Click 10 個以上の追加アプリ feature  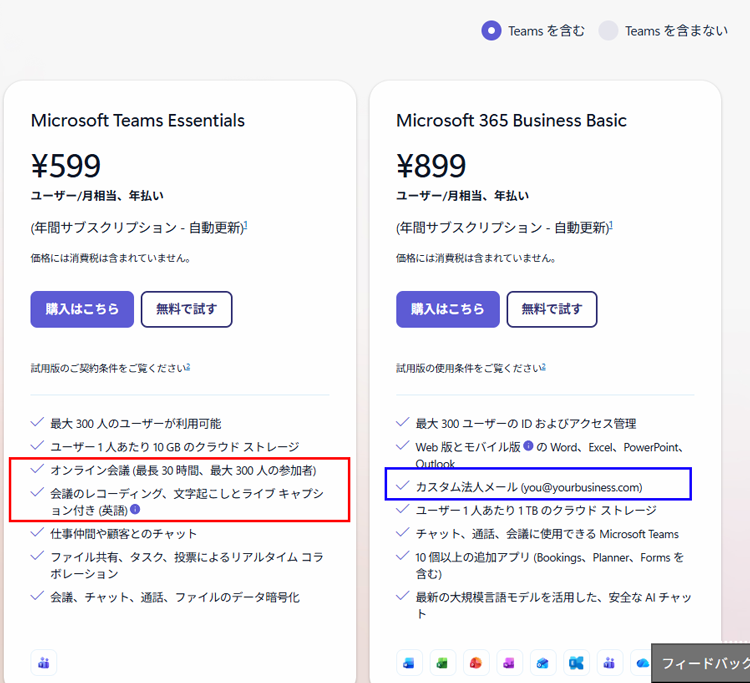(x=550, y=565)
